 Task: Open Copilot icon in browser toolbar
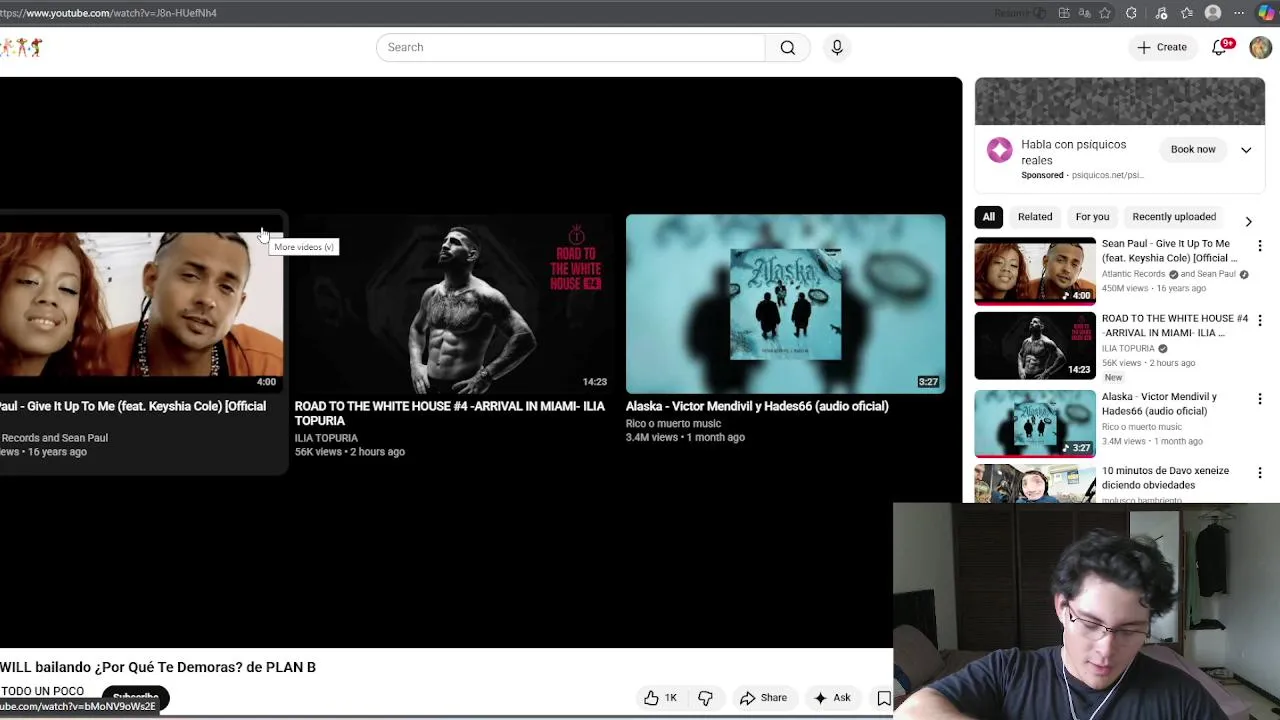(1267, 12)
